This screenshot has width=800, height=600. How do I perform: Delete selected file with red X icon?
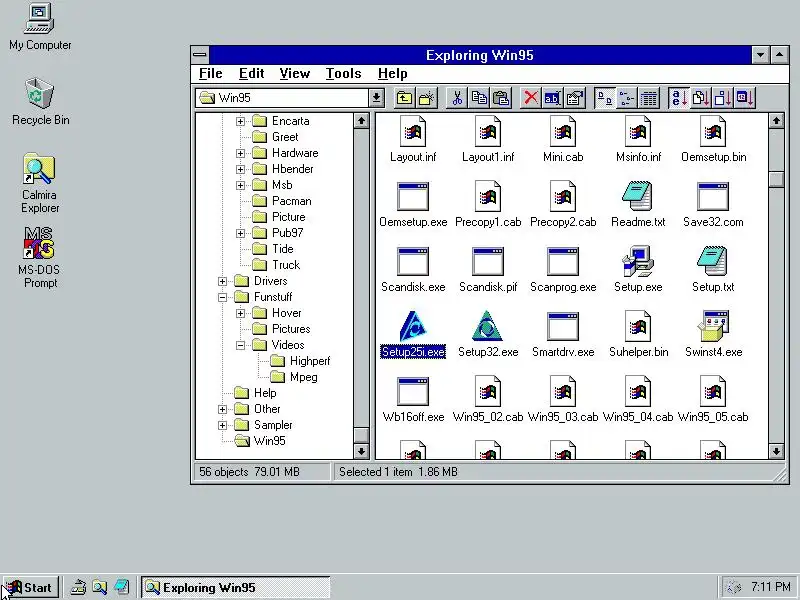pyautogui.click(x=531, y=98)
